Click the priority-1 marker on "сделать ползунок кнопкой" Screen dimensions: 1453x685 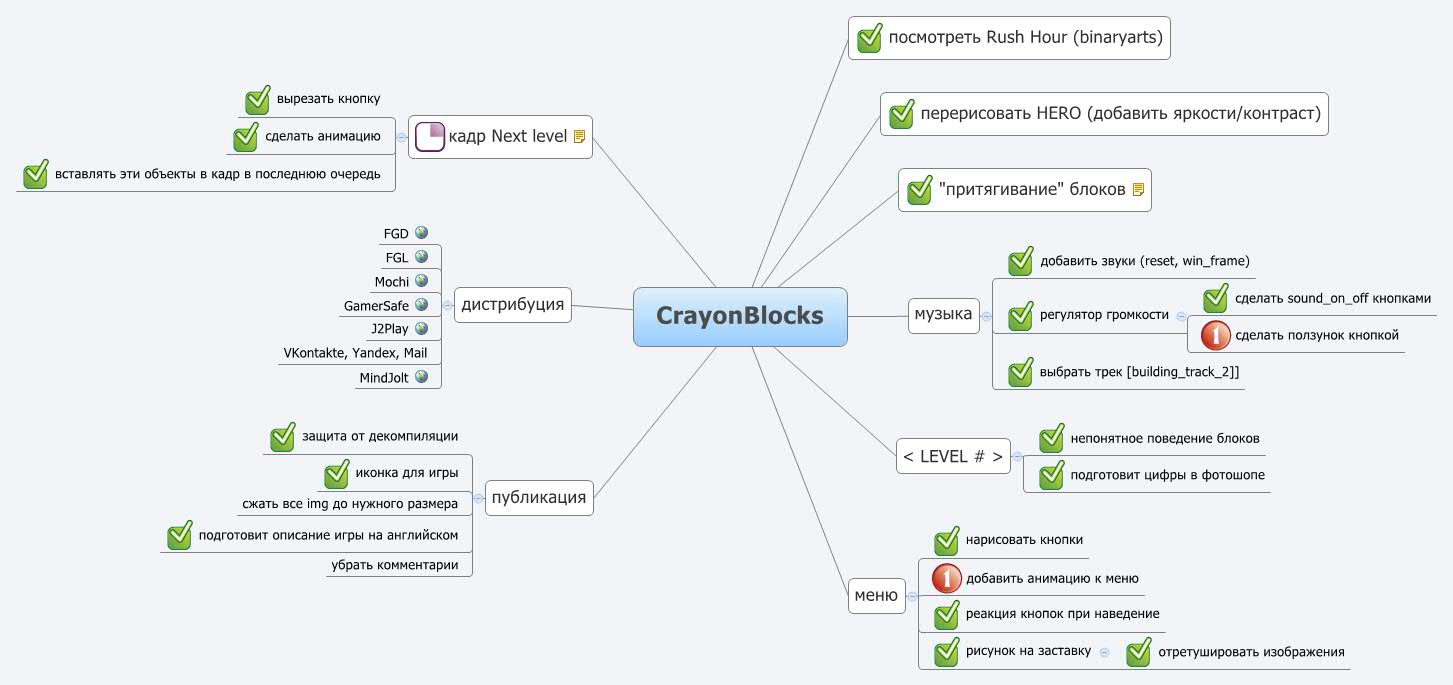click(x=1214, y=335)
